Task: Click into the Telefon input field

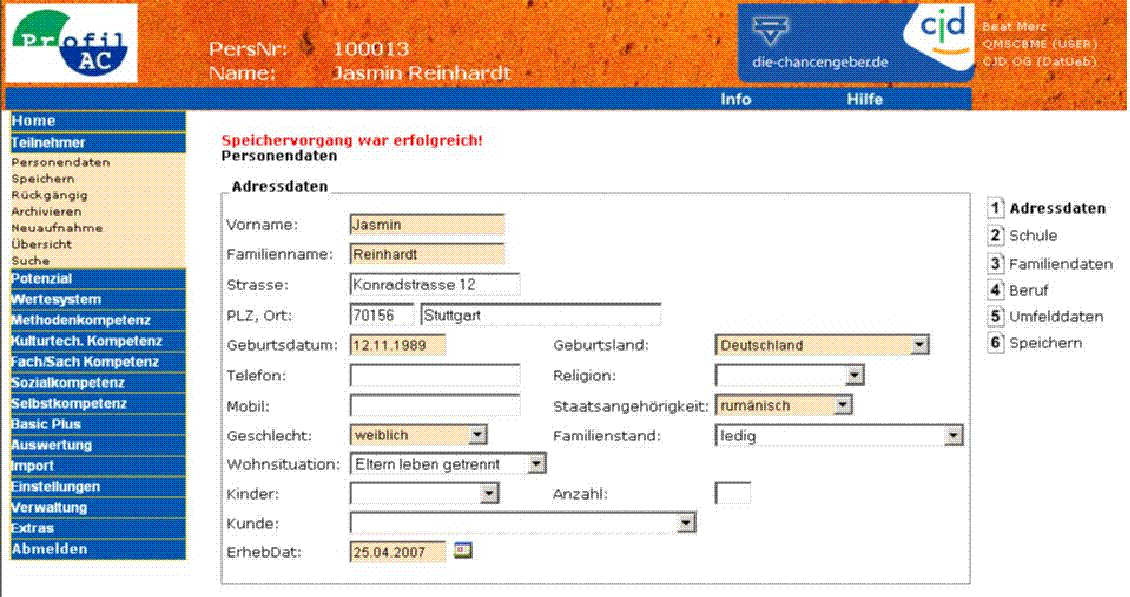Action: point(435,376)
